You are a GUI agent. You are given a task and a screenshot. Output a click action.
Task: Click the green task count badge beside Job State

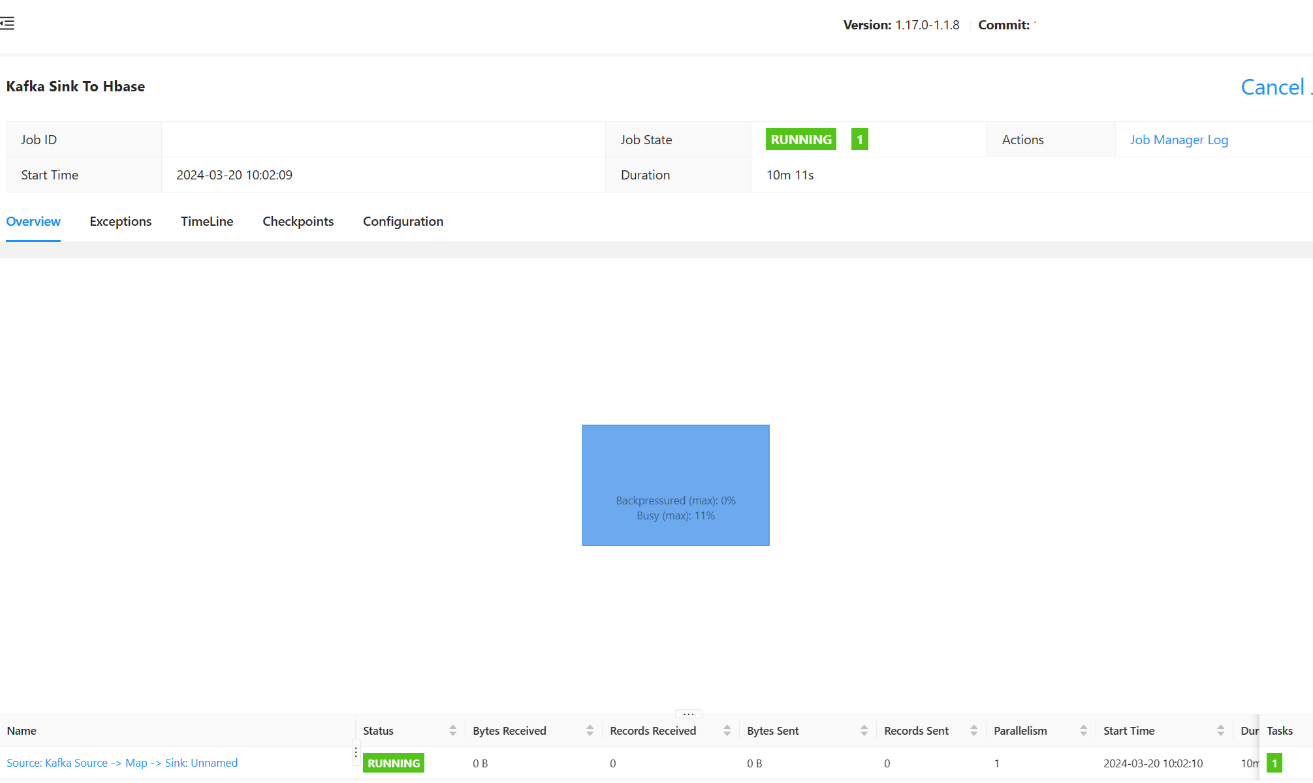click(x=860, y=140)
